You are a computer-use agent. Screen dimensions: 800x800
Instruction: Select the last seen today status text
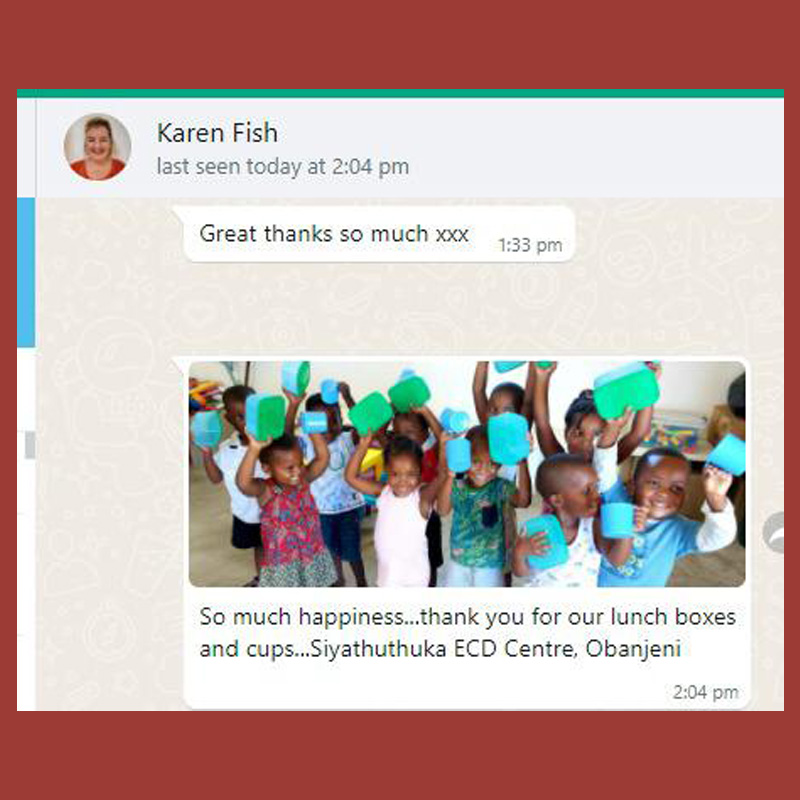click(283, 167)
